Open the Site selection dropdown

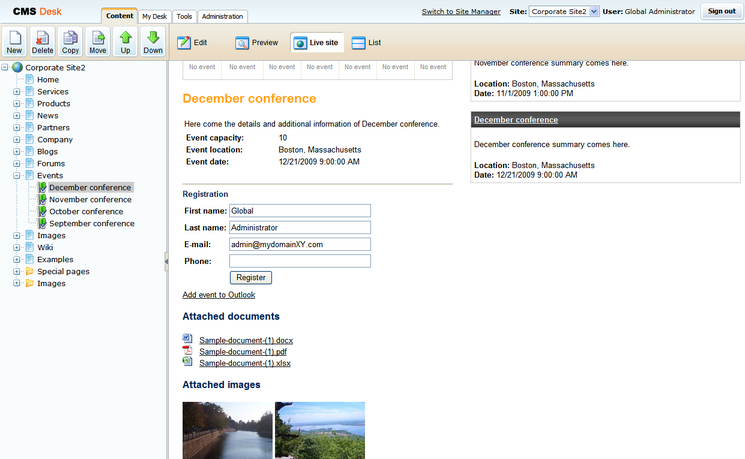click(565, 11)
